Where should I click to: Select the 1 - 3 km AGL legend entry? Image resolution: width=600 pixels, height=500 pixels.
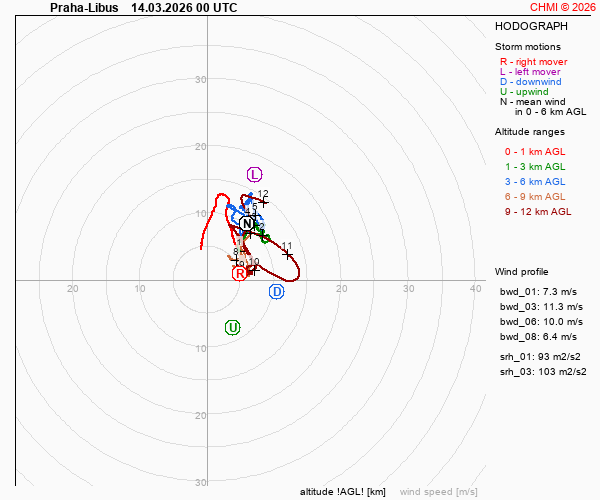[x=534, y=167]
